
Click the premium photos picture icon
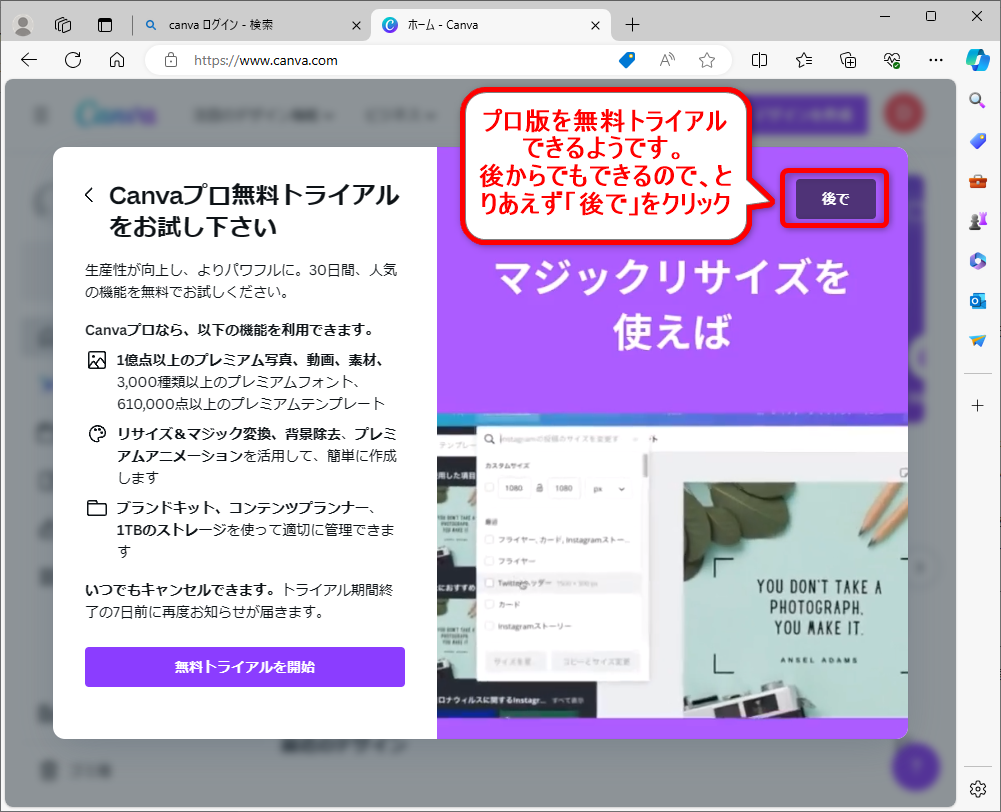pos(96,360)
